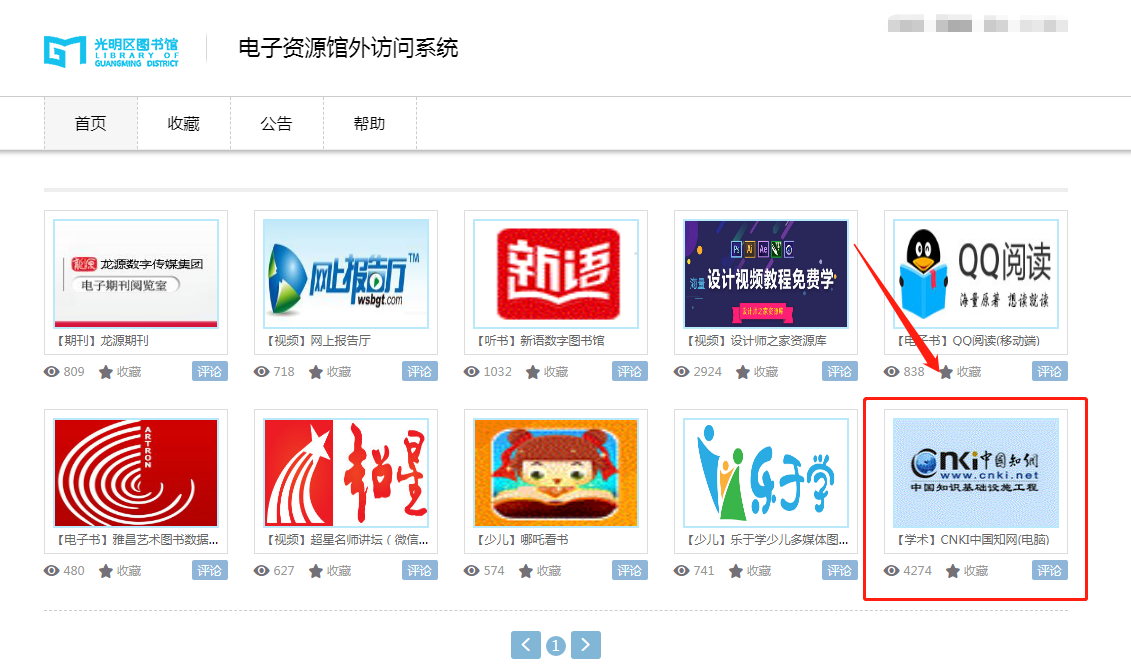This screenshot has height=671, width=1131.
Task: Click the 设计视频教程免费学 banner thumbnail
Action: tap(766, 273)
